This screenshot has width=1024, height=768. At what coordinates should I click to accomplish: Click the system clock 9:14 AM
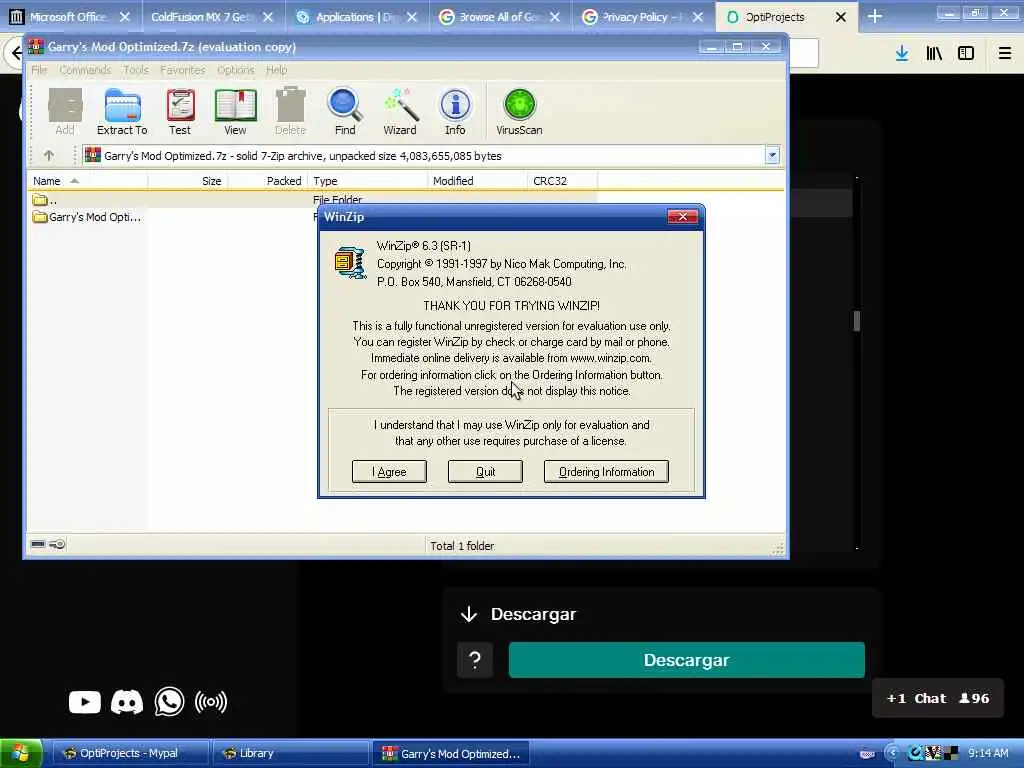(x=988, y=753)
